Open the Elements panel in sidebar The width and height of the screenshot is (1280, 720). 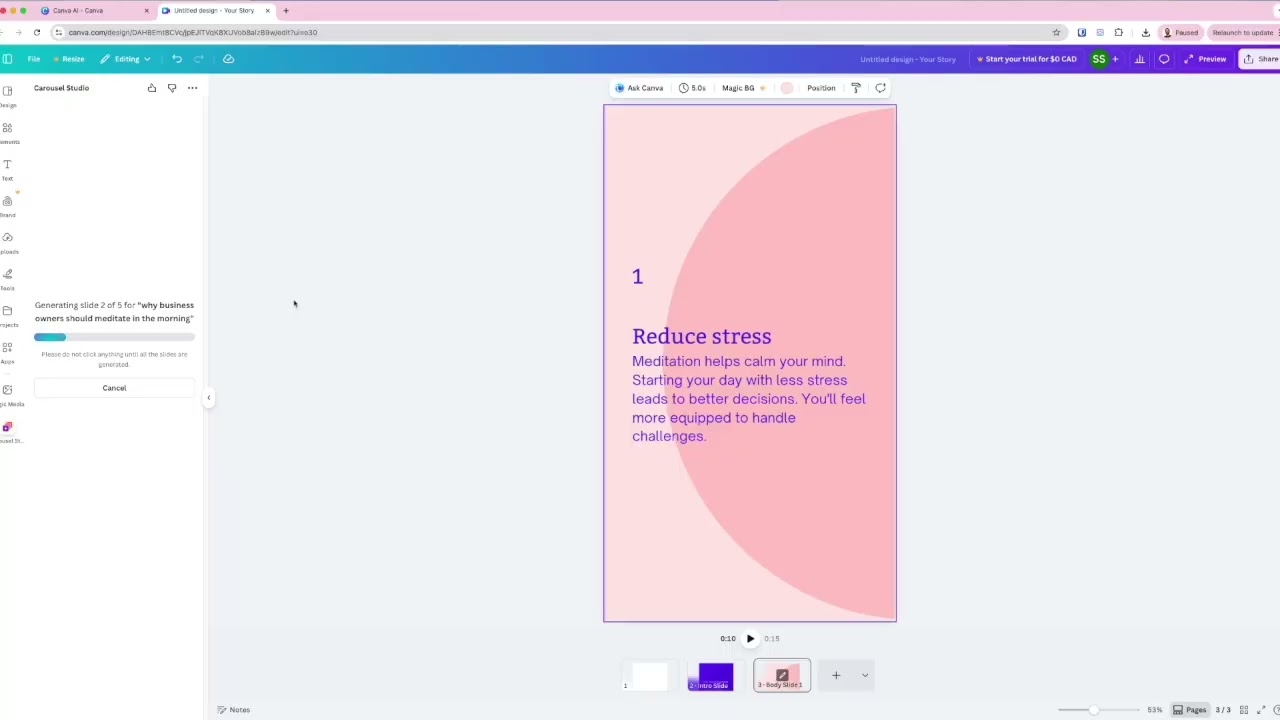(7, 133)
